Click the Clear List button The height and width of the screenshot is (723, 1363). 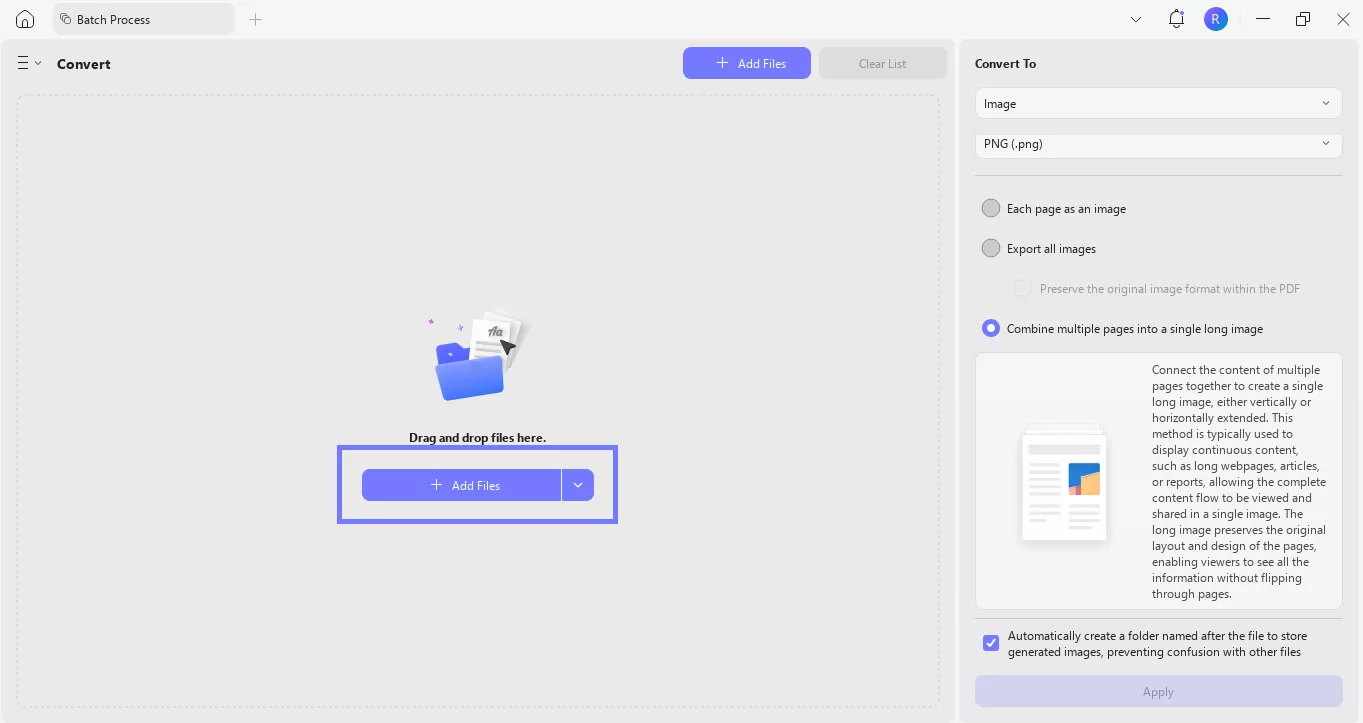click(x=883, y=63)
